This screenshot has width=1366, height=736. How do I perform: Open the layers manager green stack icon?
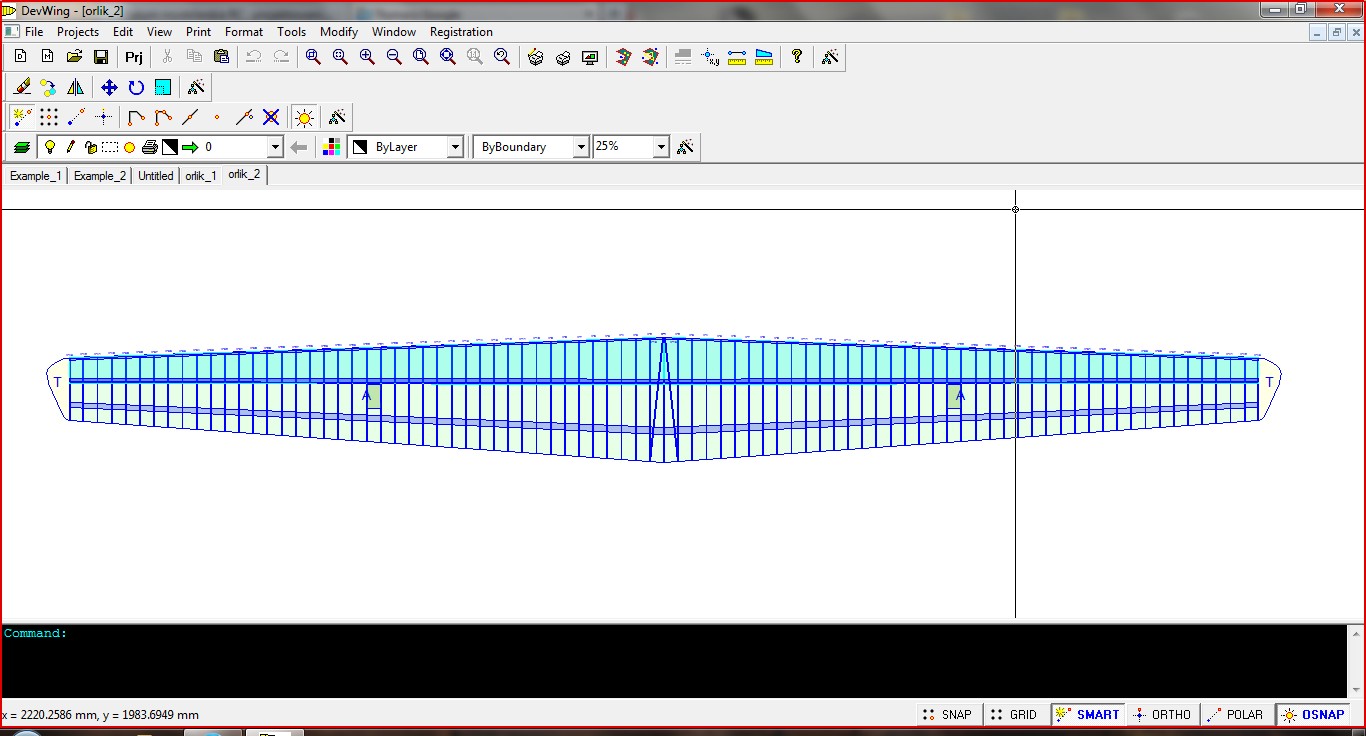click(22, 147)
